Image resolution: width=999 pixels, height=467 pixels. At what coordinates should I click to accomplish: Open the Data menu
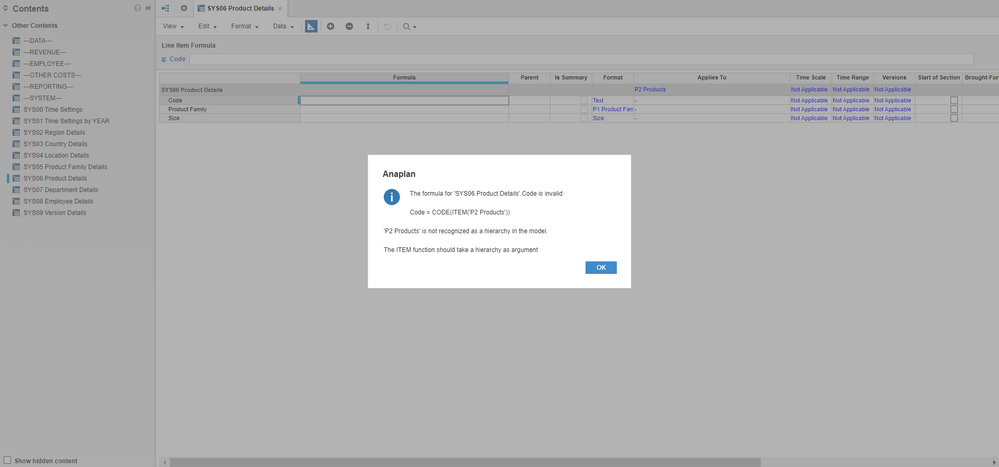[x=283, y=27]
